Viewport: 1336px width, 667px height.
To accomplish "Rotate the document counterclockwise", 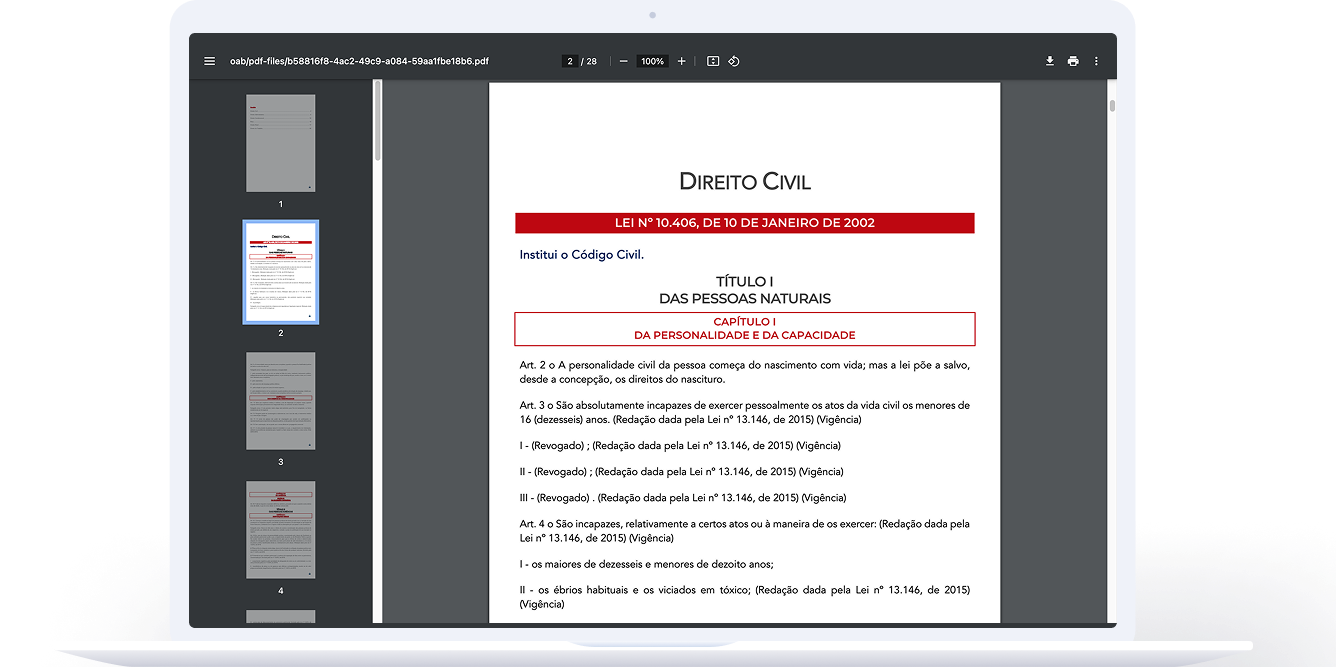I will 734,61.
